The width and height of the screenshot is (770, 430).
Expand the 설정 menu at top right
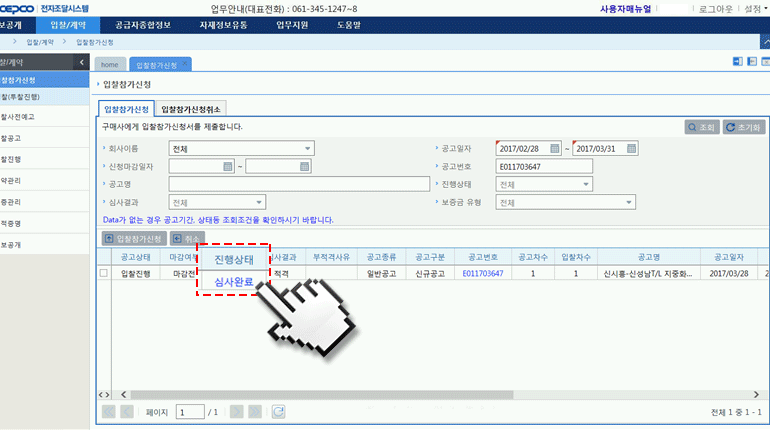point(755,9)
